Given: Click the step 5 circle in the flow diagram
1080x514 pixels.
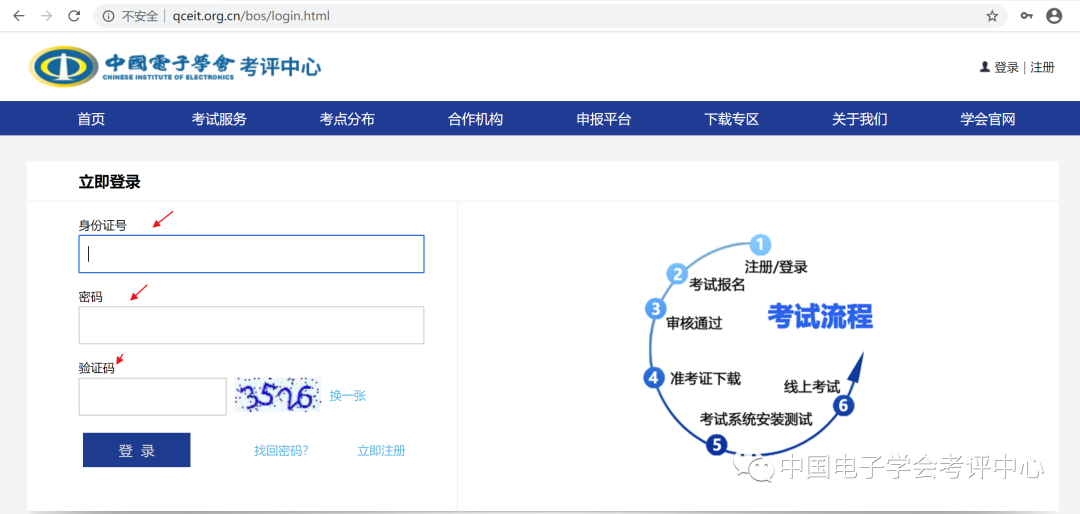Looking at the screenshot, I should pos(717,446).
